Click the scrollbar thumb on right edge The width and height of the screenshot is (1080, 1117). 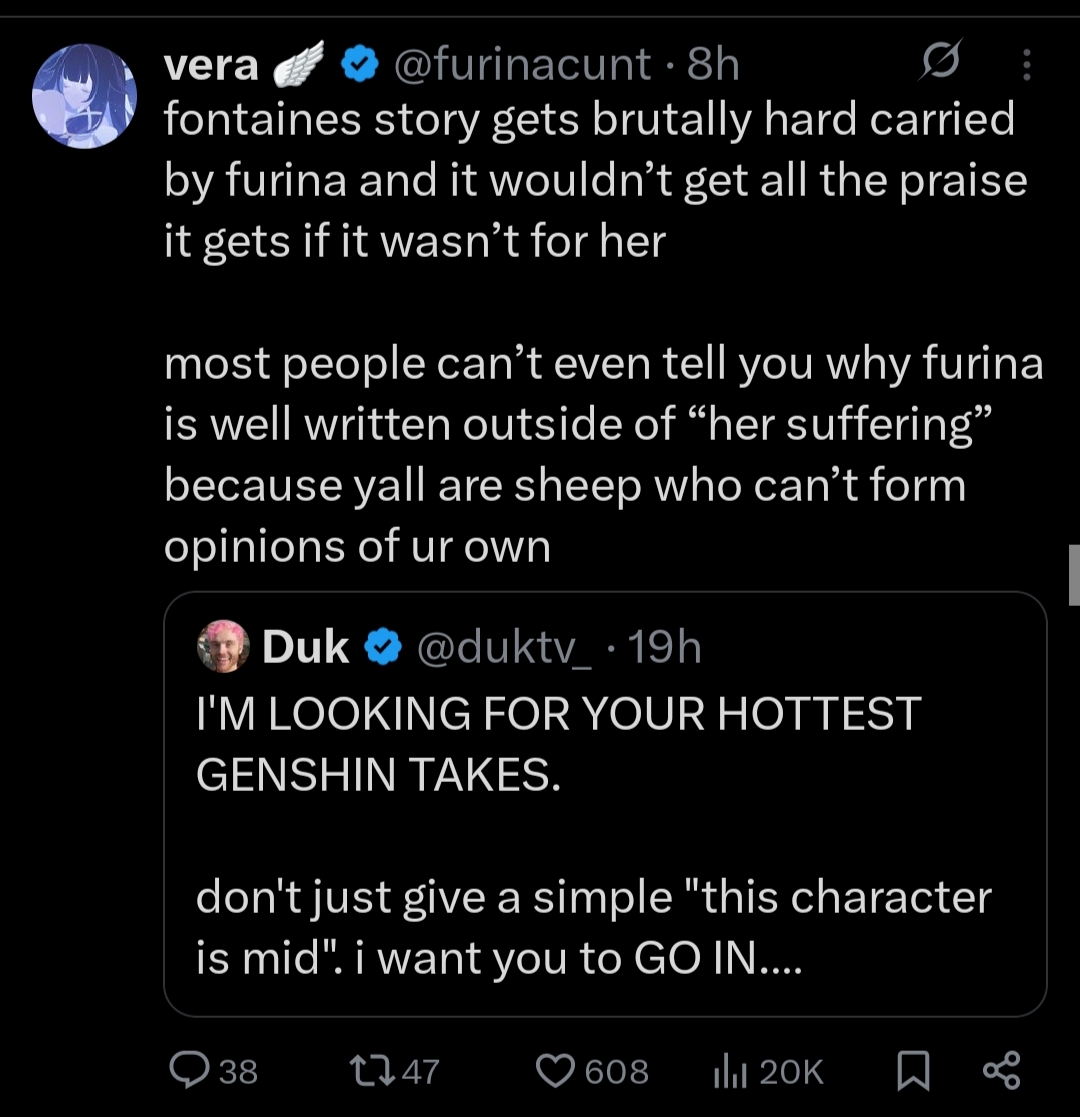point(1074,574)
